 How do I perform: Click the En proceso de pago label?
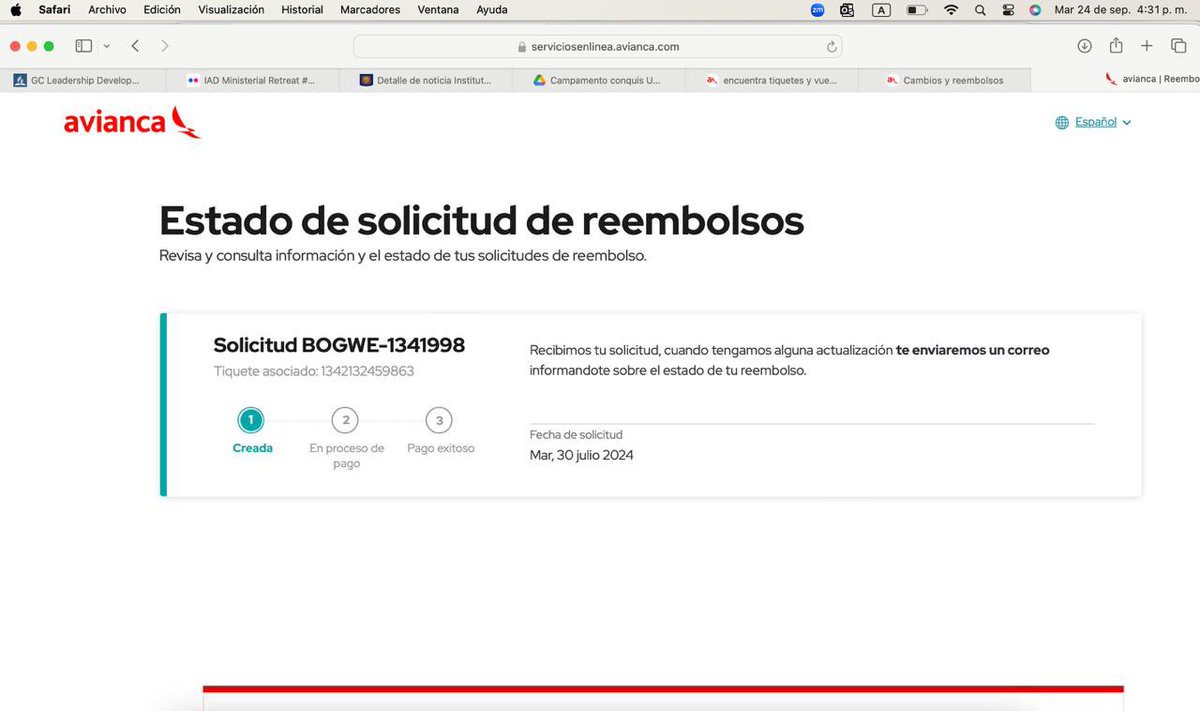pyautogui.click(x=346, y=456)
